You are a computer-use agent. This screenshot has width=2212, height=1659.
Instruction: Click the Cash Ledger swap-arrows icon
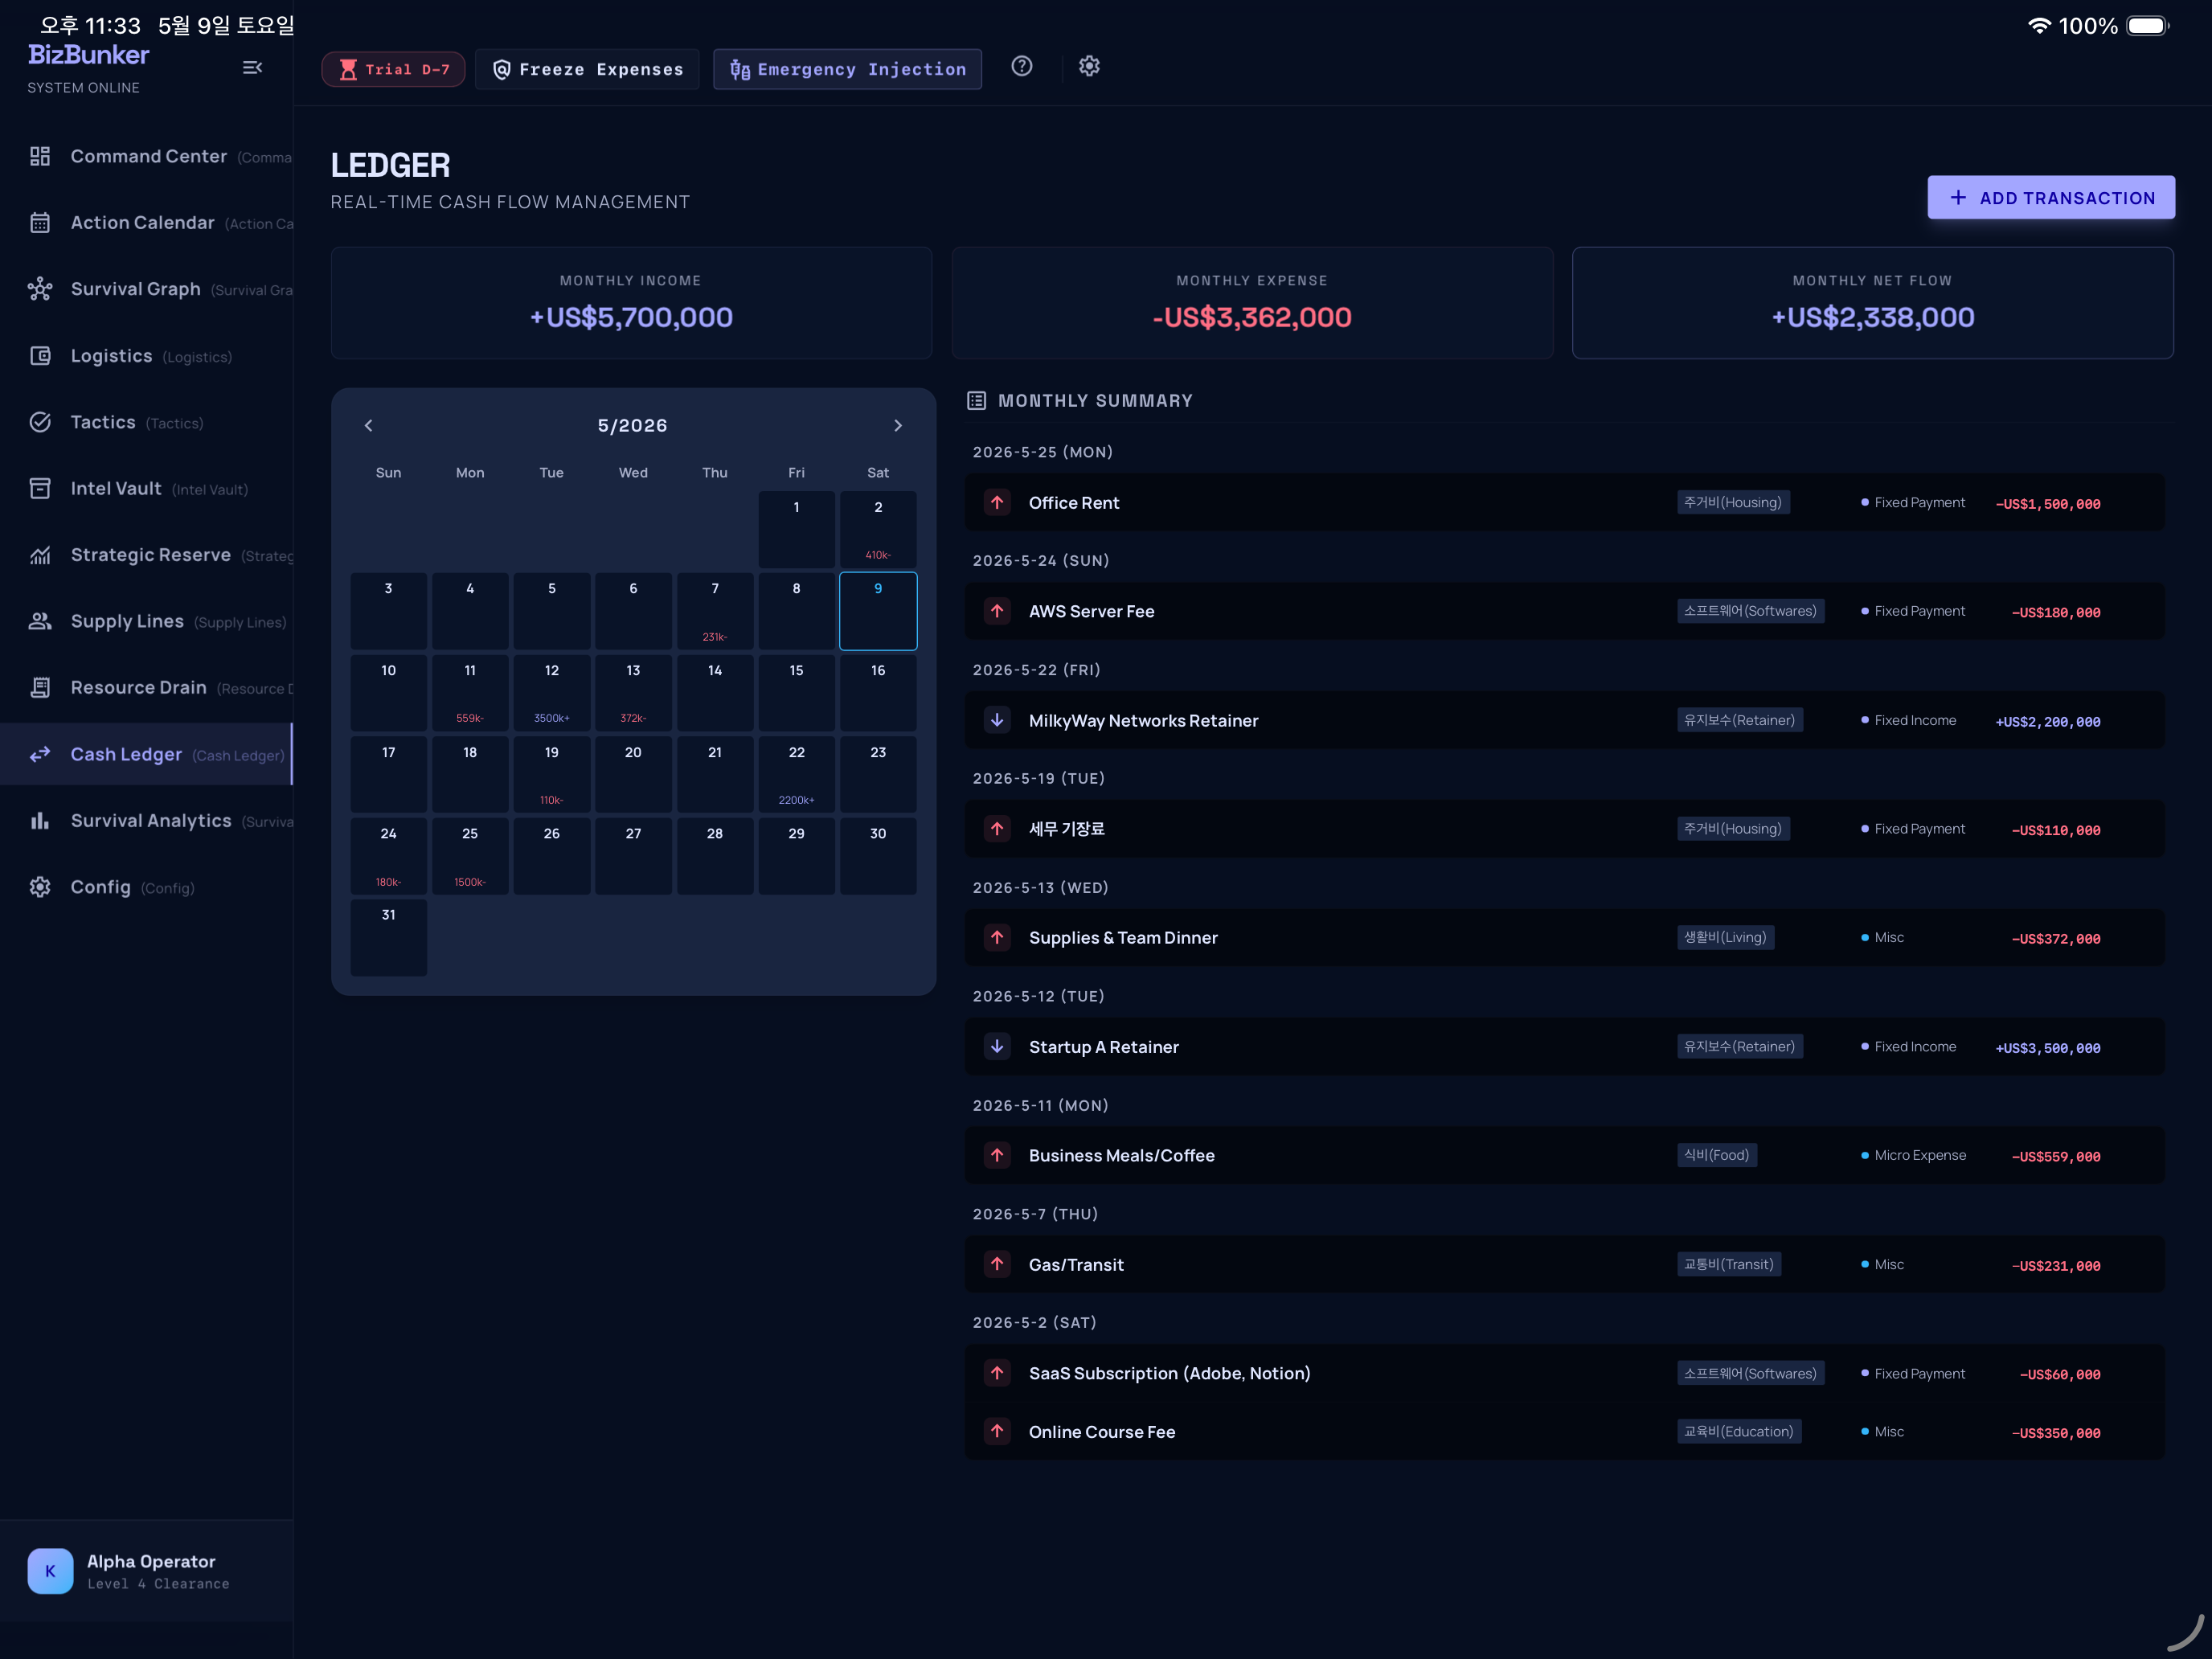40,754
